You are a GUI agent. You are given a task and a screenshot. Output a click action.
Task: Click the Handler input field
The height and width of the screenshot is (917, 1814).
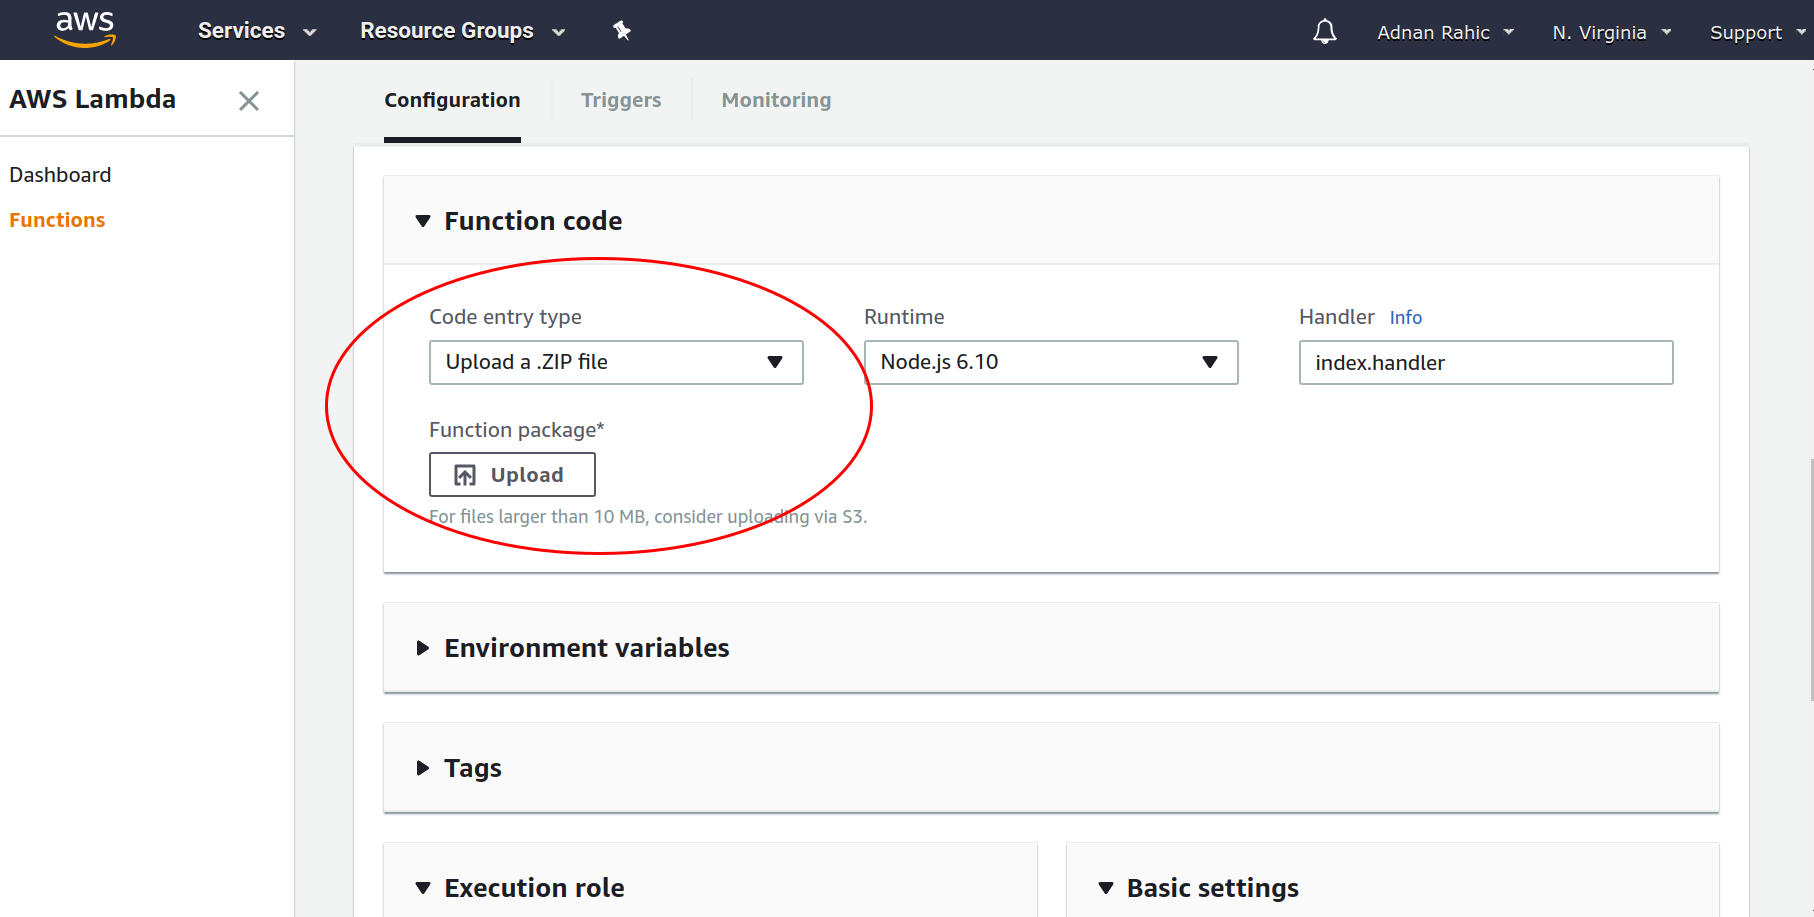[x=1486, y=362]
